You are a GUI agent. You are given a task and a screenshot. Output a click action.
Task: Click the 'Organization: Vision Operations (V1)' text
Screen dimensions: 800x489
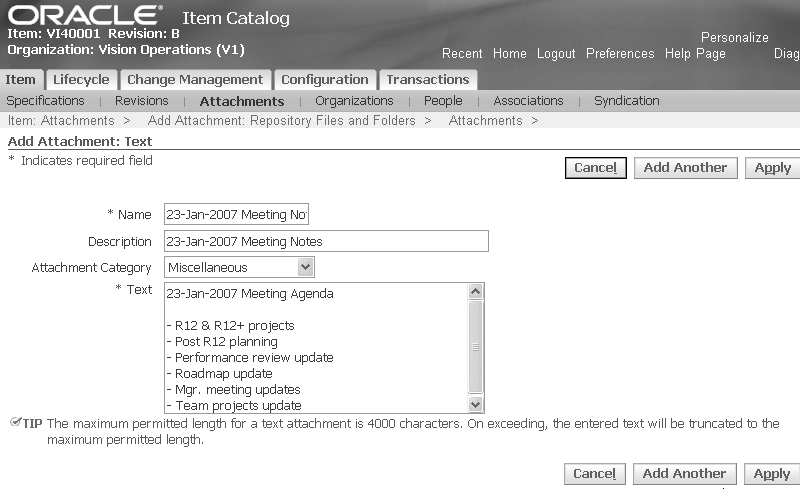point(126,50)
